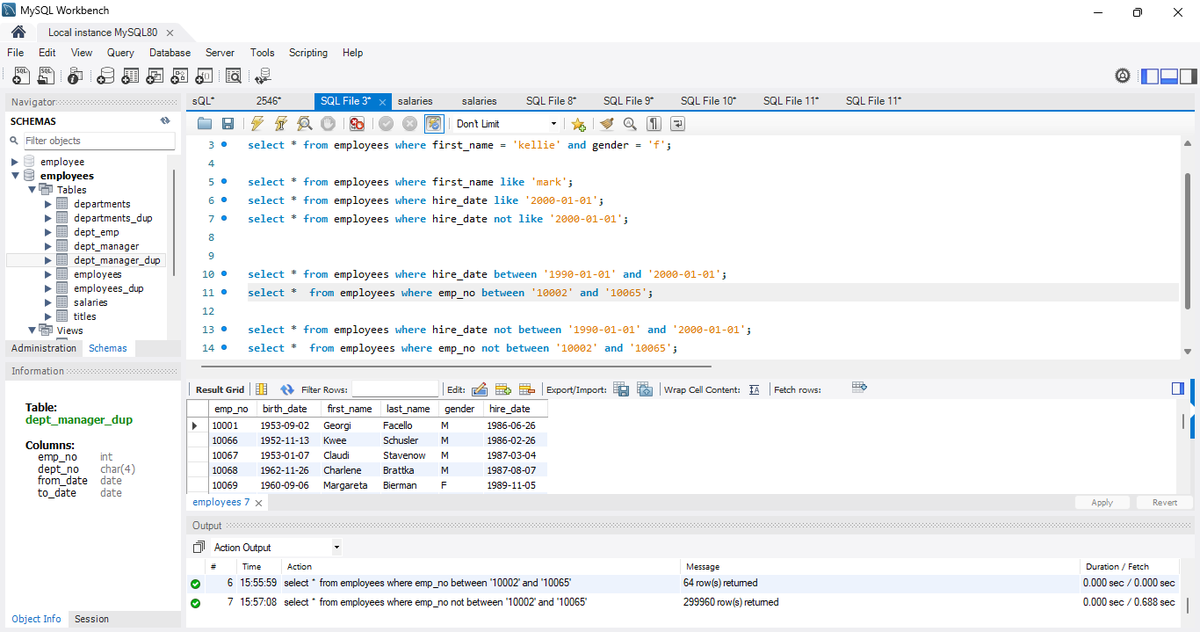This screenshot has width=1200, height=632.
Task: Reconnect to the DBMS
Action: [263, 75]
